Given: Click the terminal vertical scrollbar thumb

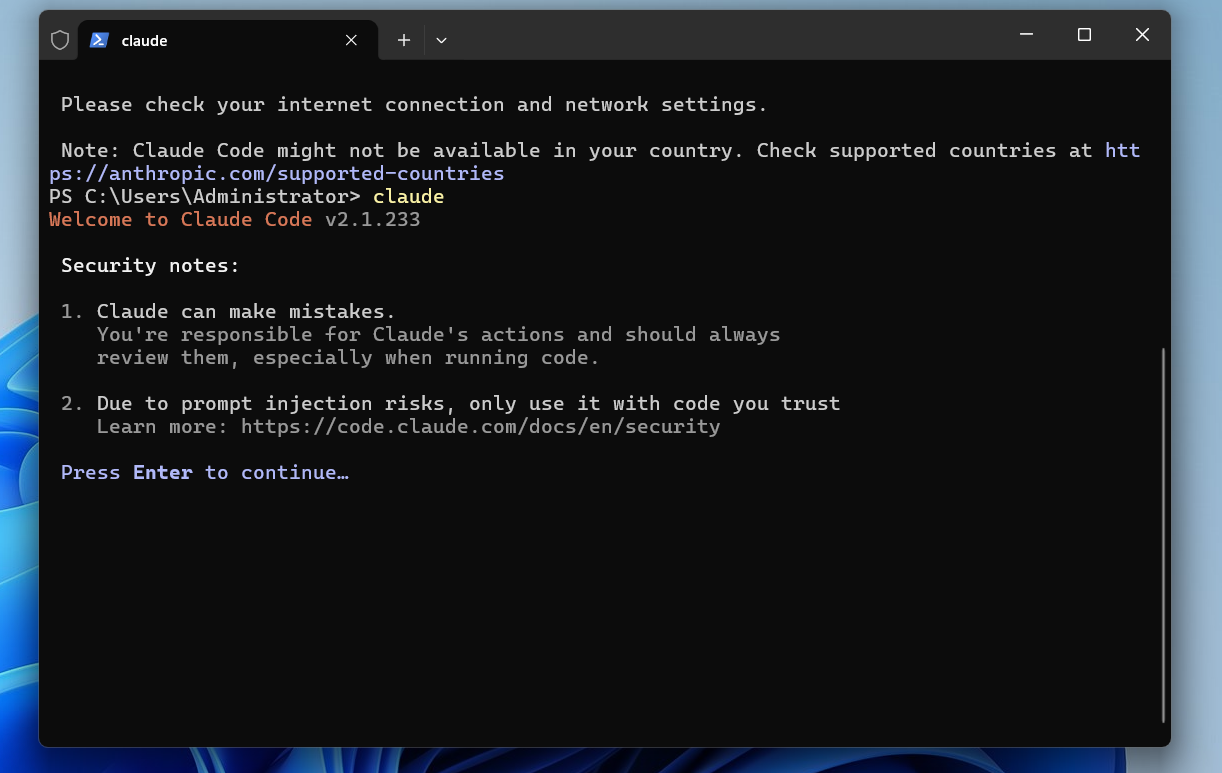Looking at the screenshot, I should (1164, 535).
